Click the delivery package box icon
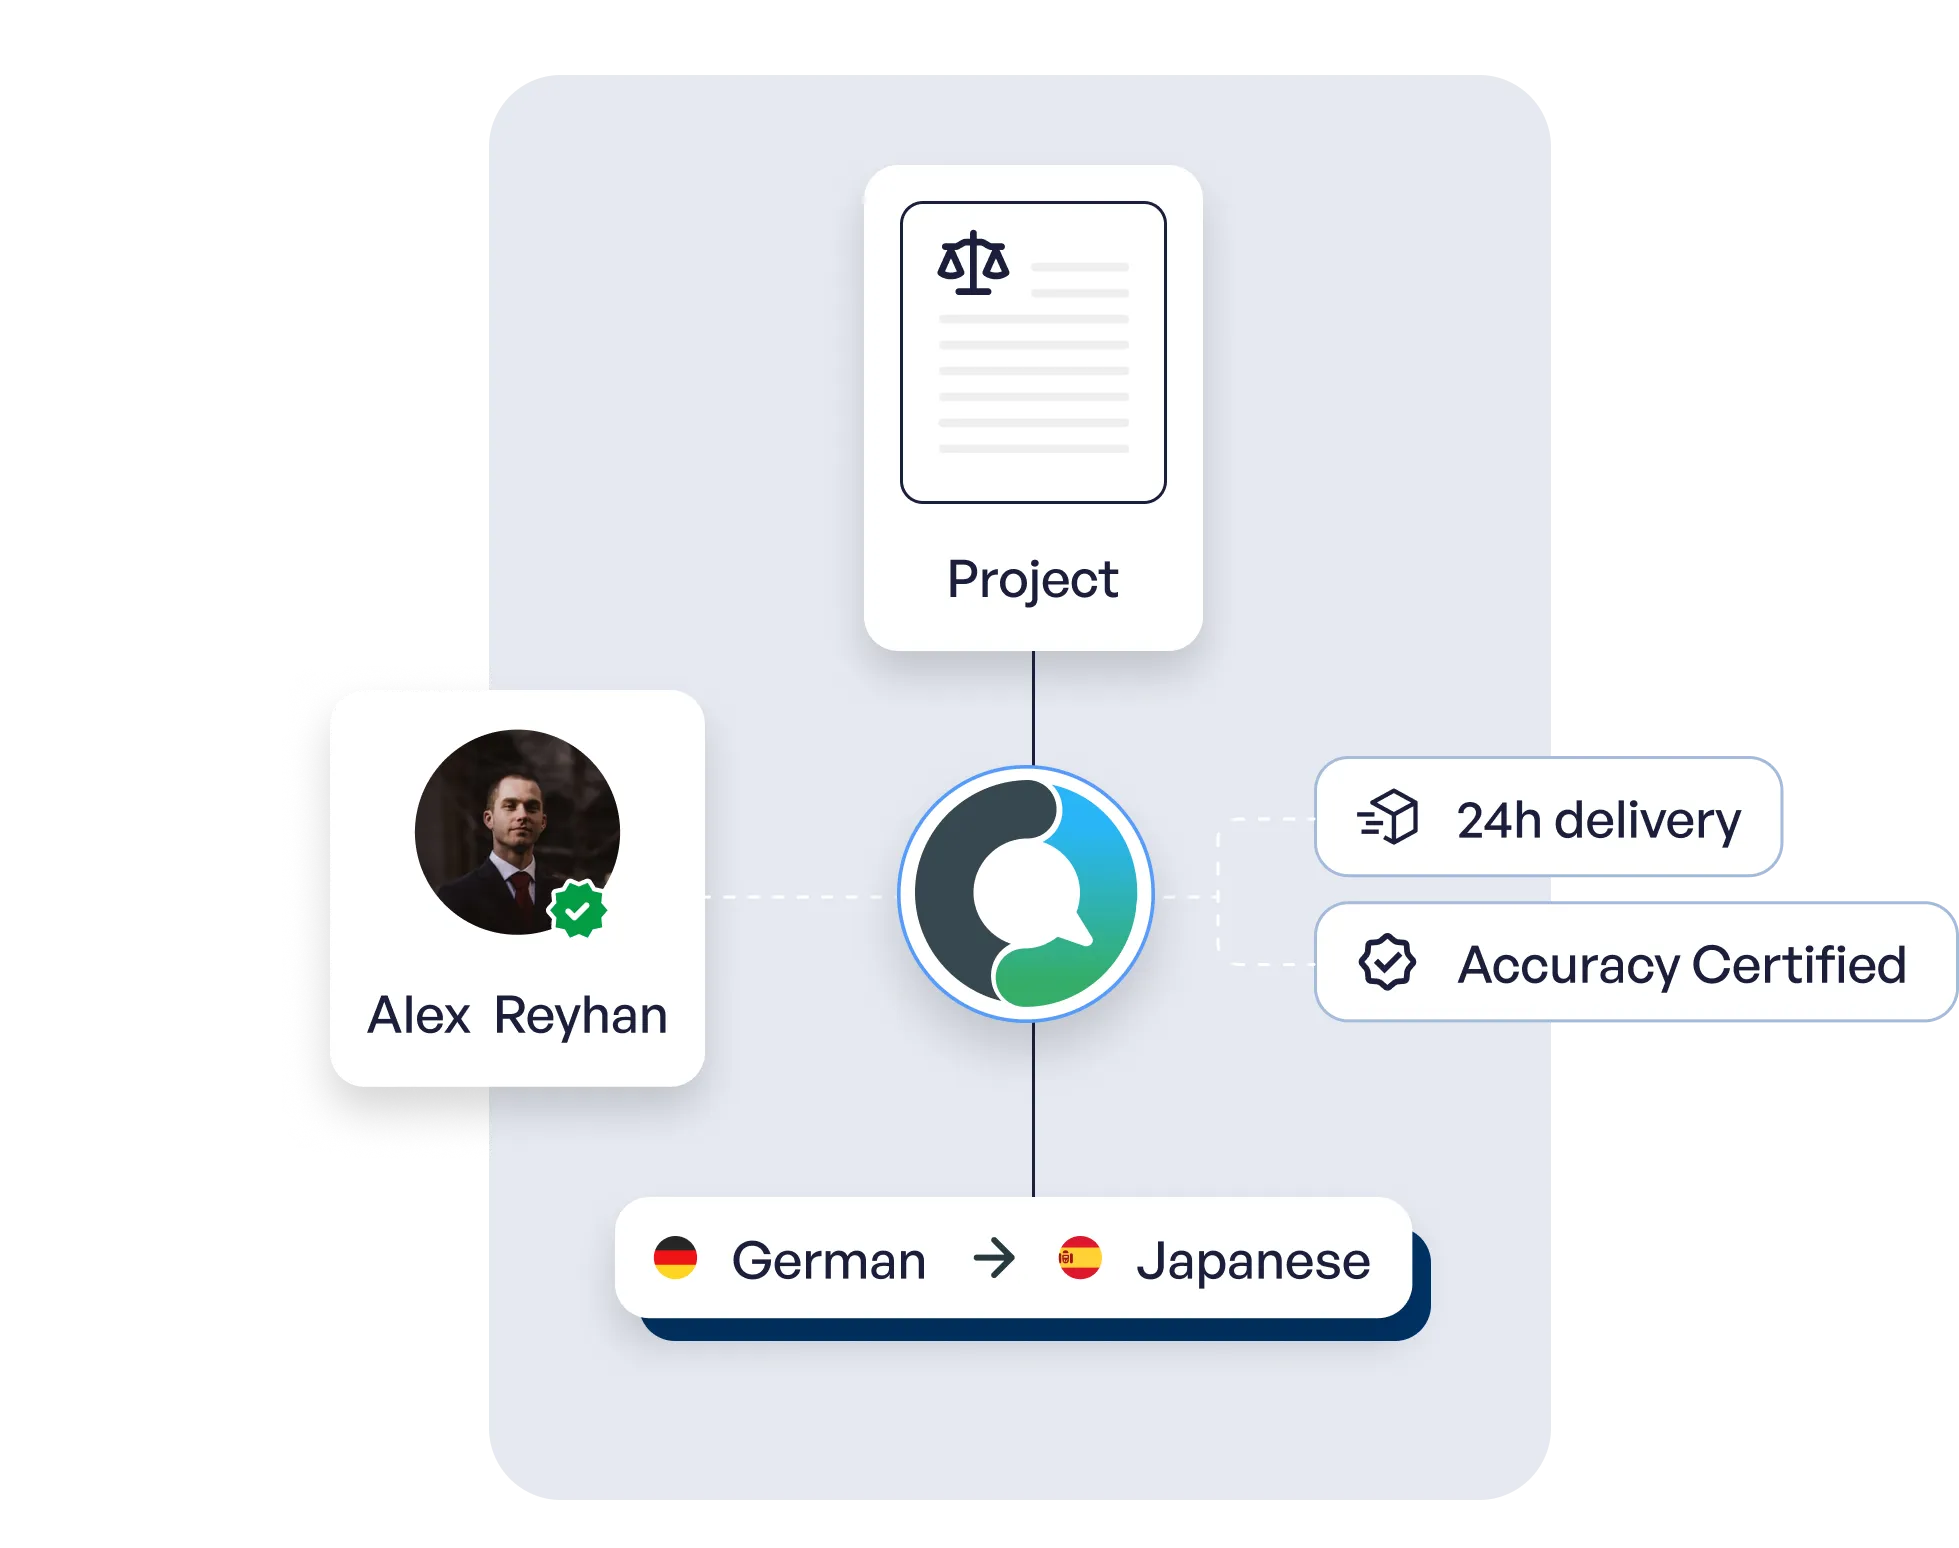This screenshot has width=1959, height=1548. pos(1388,818)
